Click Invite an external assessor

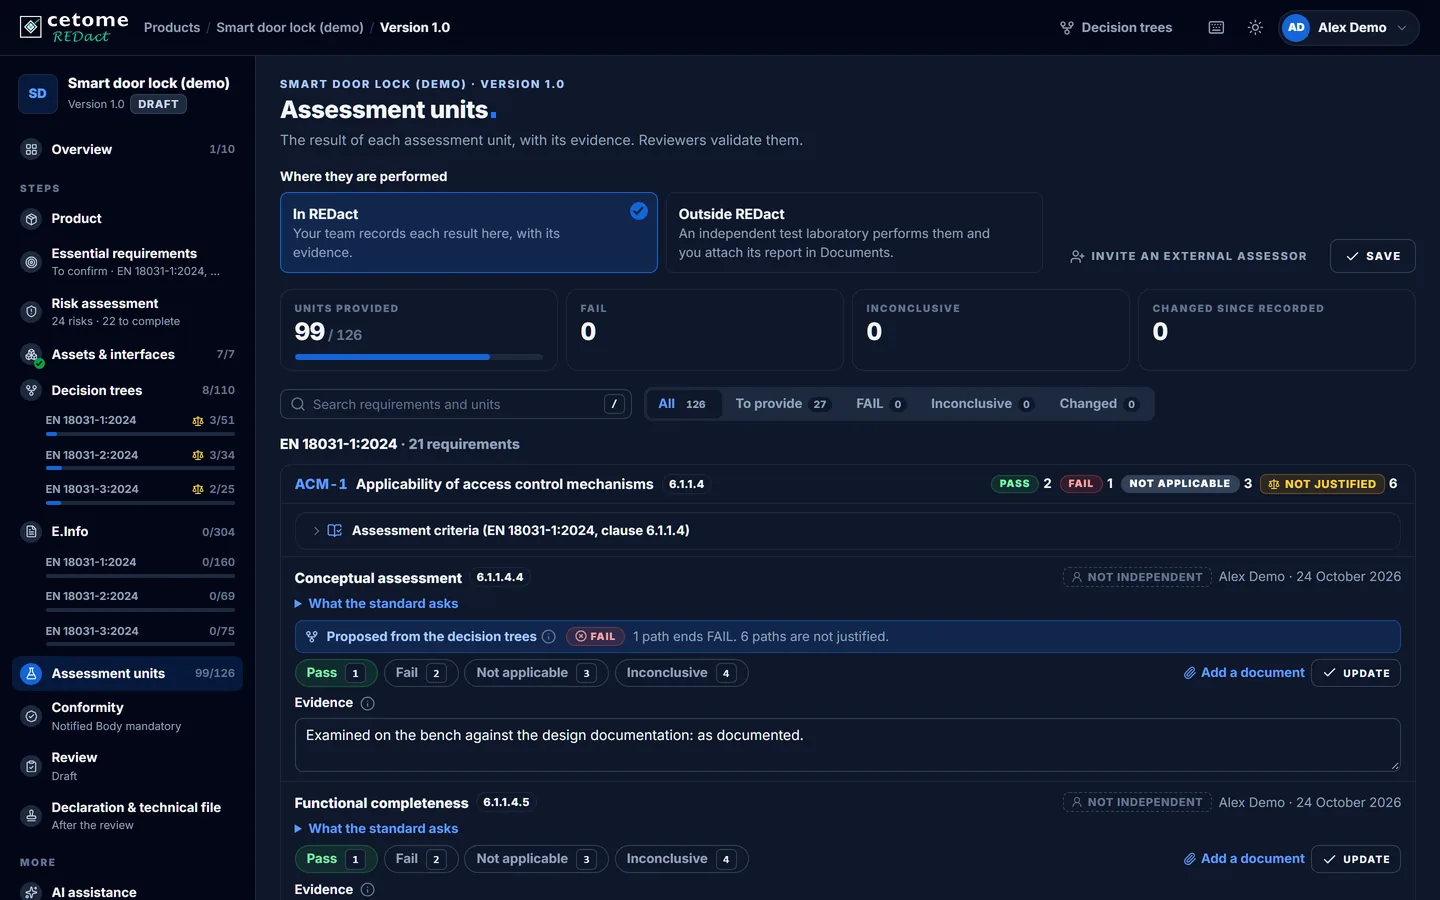1188,257
